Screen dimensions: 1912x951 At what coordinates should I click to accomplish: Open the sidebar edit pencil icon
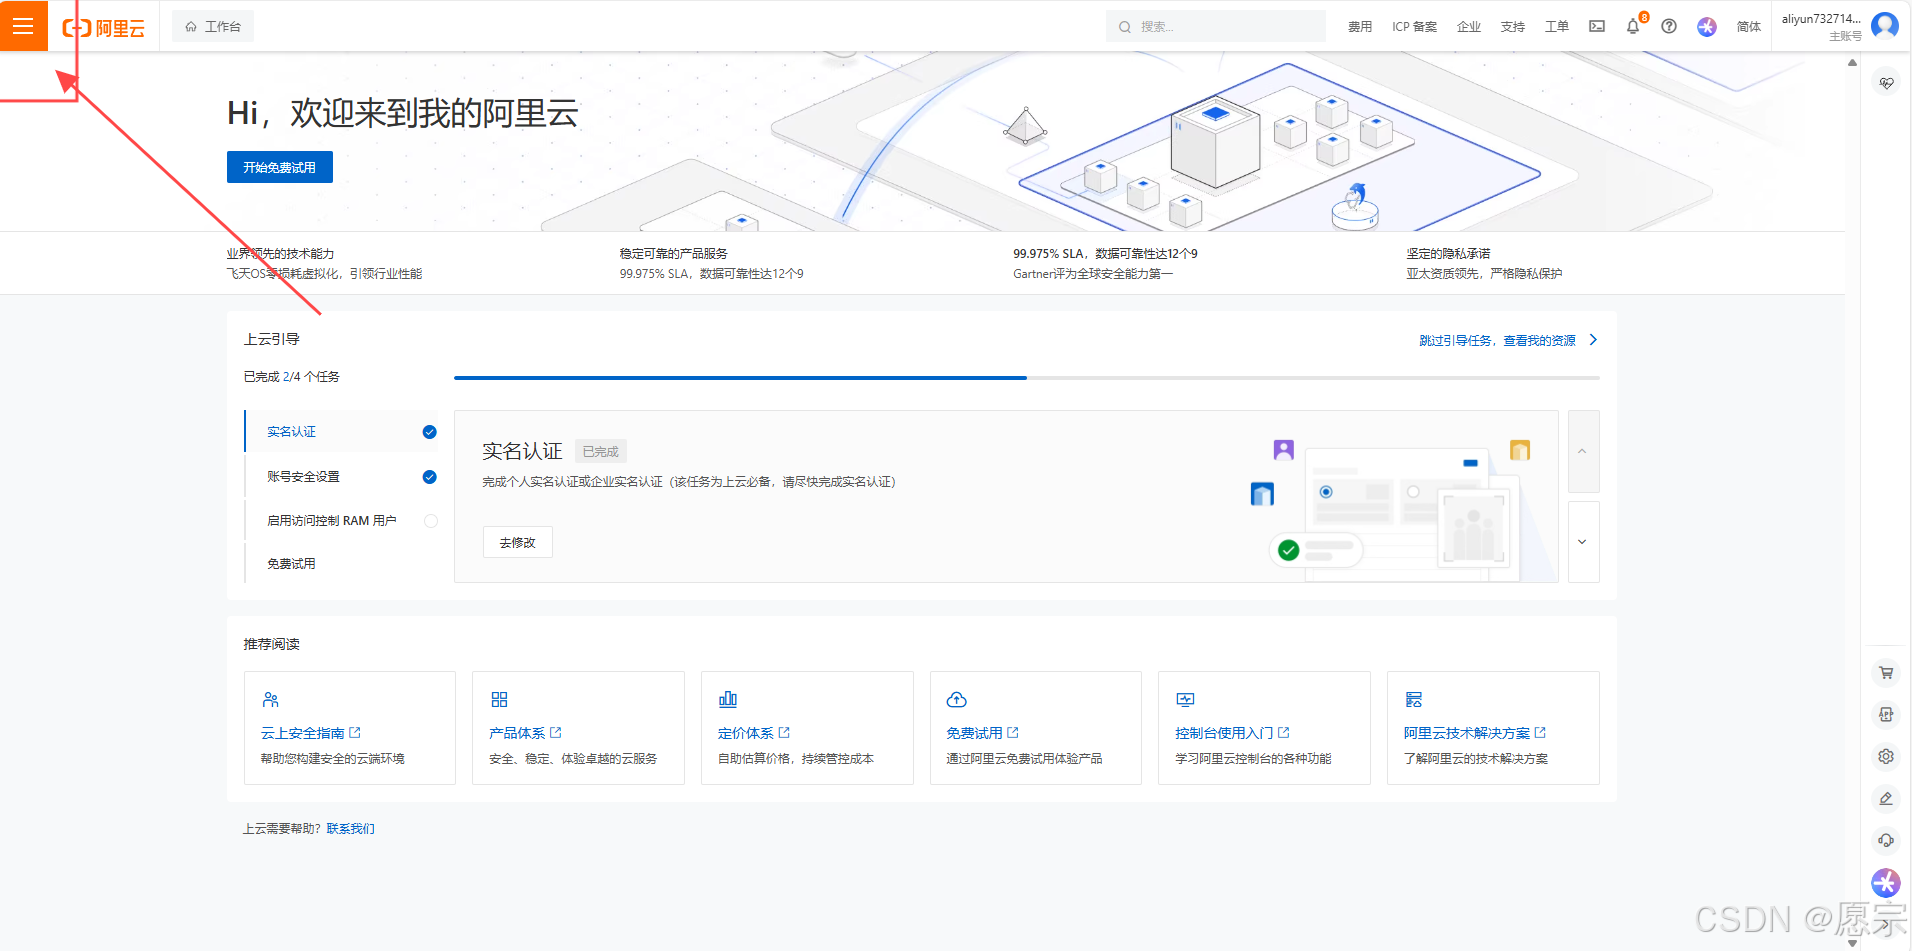pyautogui.click(x=1886, y=799)
